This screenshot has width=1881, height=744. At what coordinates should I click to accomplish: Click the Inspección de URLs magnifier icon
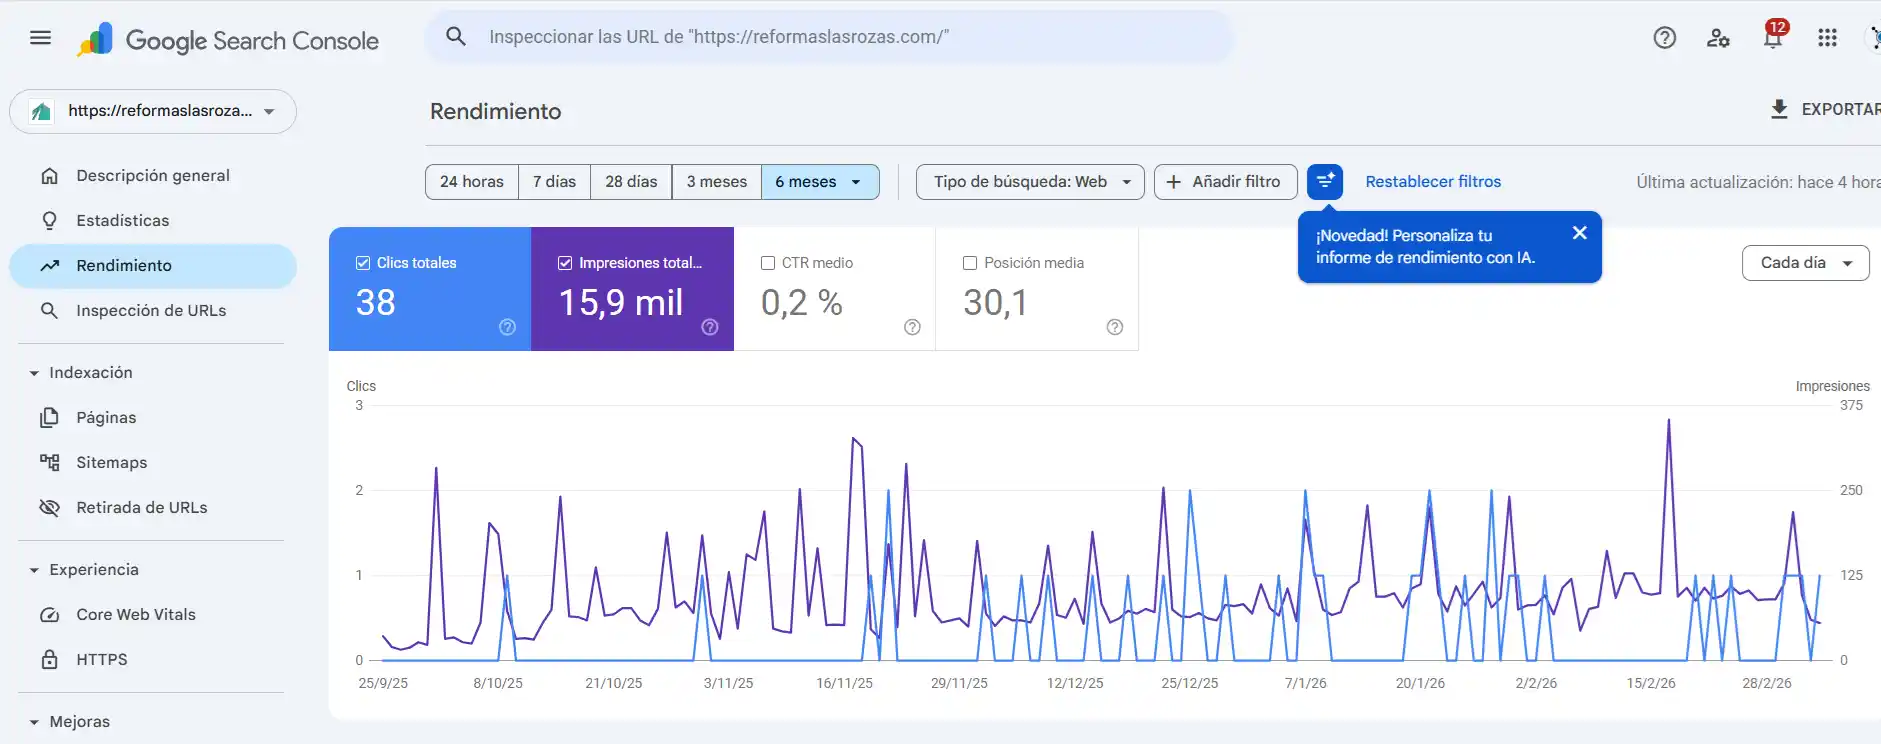tap(49, 311)
